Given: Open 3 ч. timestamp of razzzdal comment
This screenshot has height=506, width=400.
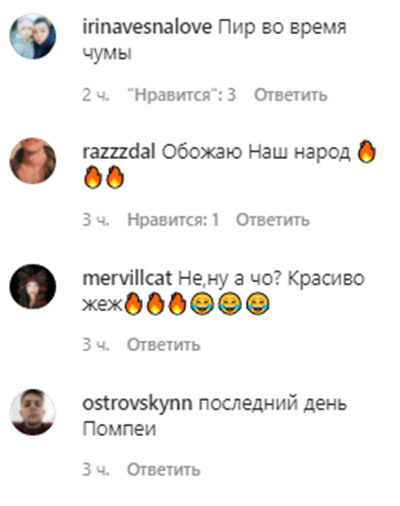Looking at the screenshot, I should pos(96,220).
